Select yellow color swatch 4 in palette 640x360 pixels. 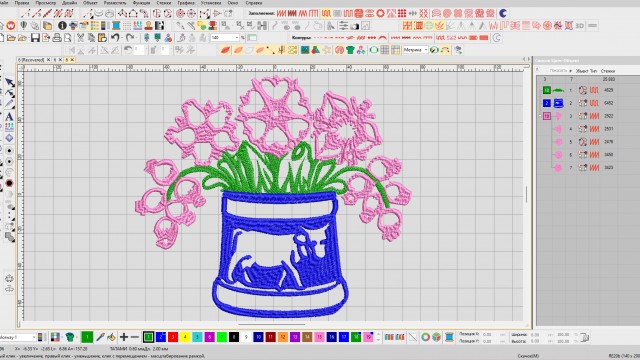coord(185,337)
